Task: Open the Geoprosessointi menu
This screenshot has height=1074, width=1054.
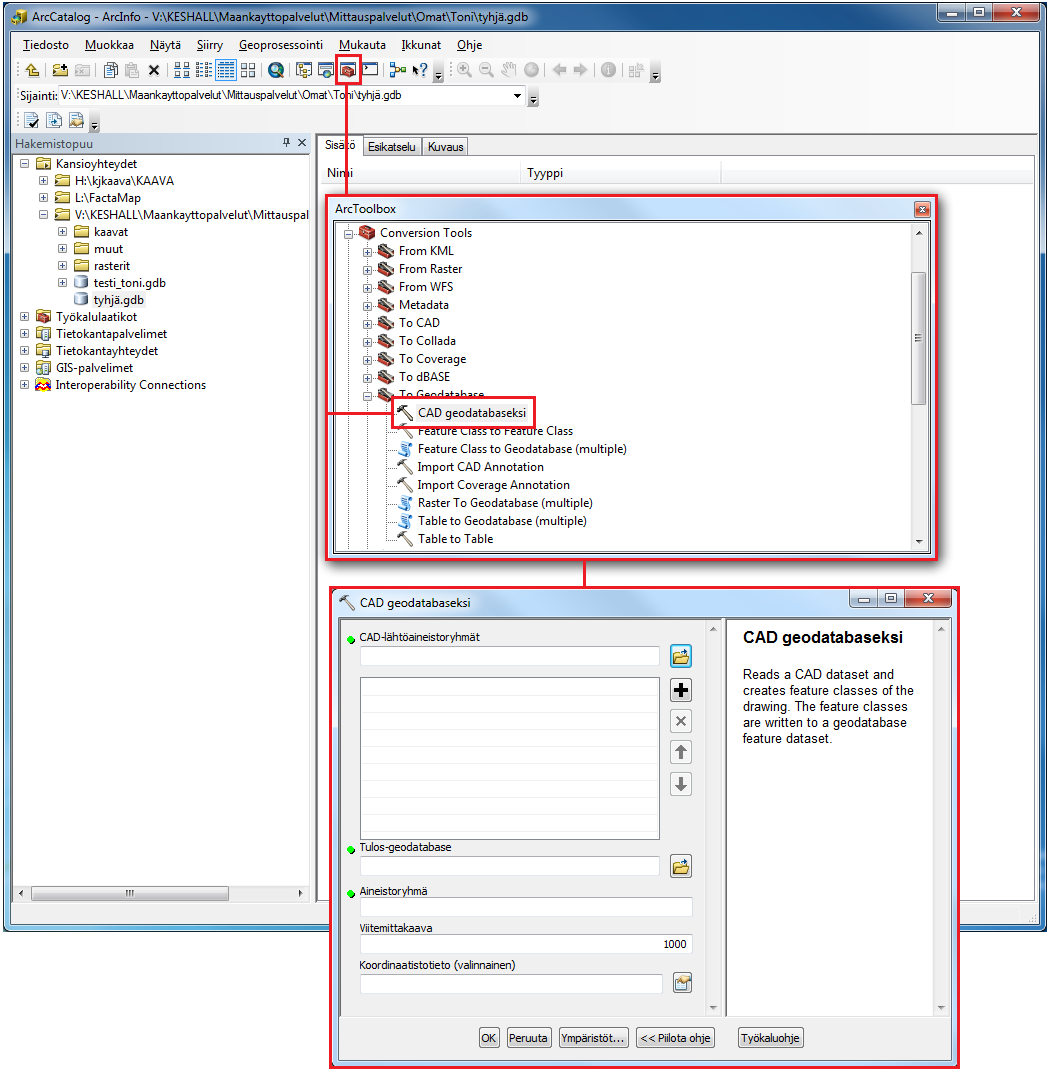Action: [x=281, y=45]
